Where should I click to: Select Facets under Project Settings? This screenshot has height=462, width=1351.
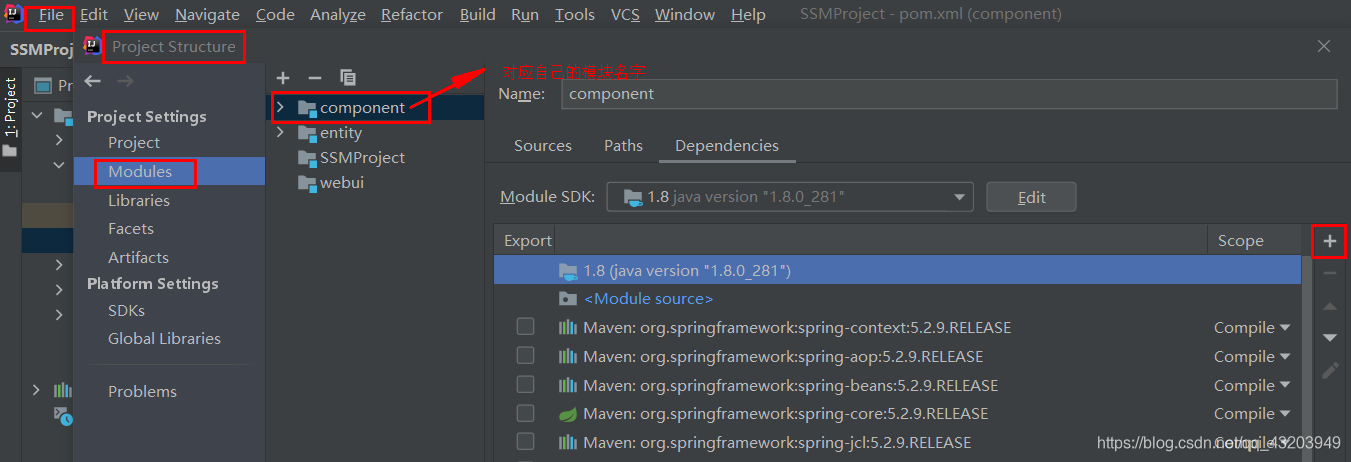pyautogui.click(x=131, y=229)
